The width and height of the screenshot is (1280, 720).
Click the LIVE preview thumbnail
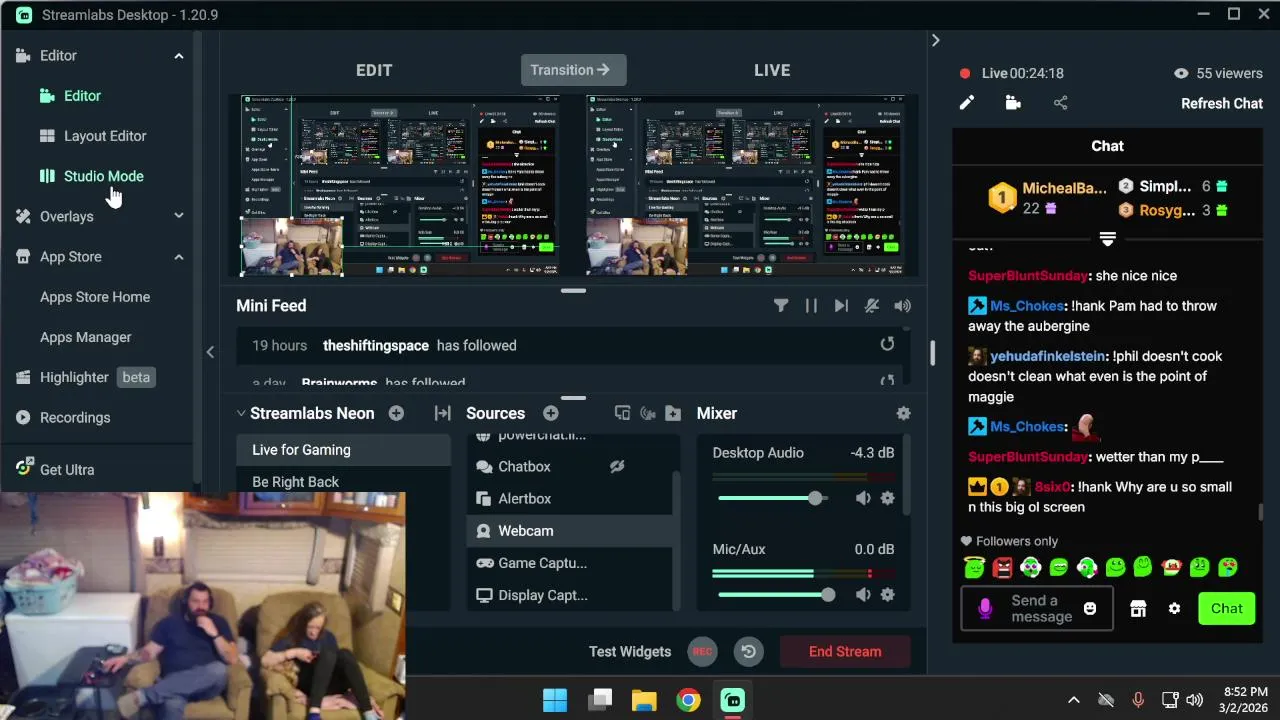click(x=746, y=186)
